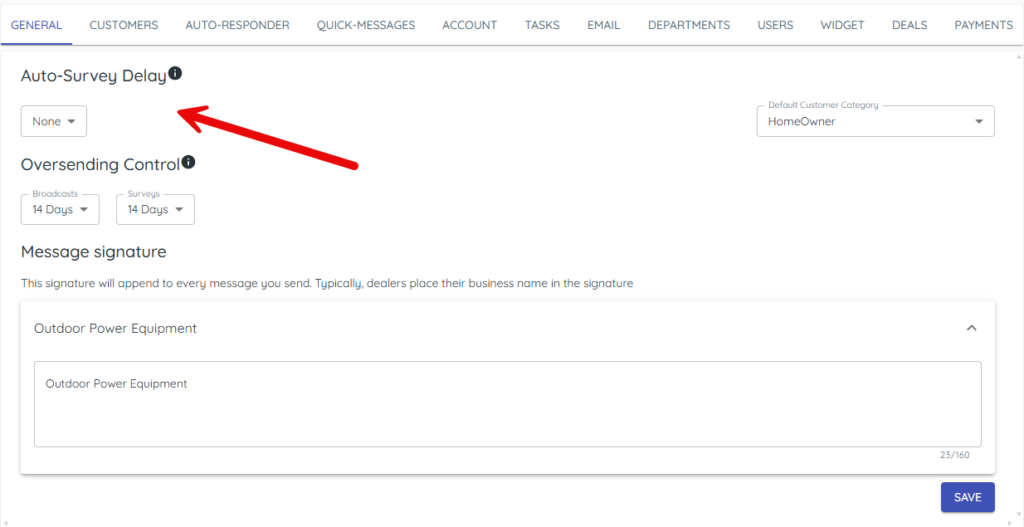Viewport: 1024px width, 527px height.
Task: Select the ACCOUNT tab
Action: (469, 25)
